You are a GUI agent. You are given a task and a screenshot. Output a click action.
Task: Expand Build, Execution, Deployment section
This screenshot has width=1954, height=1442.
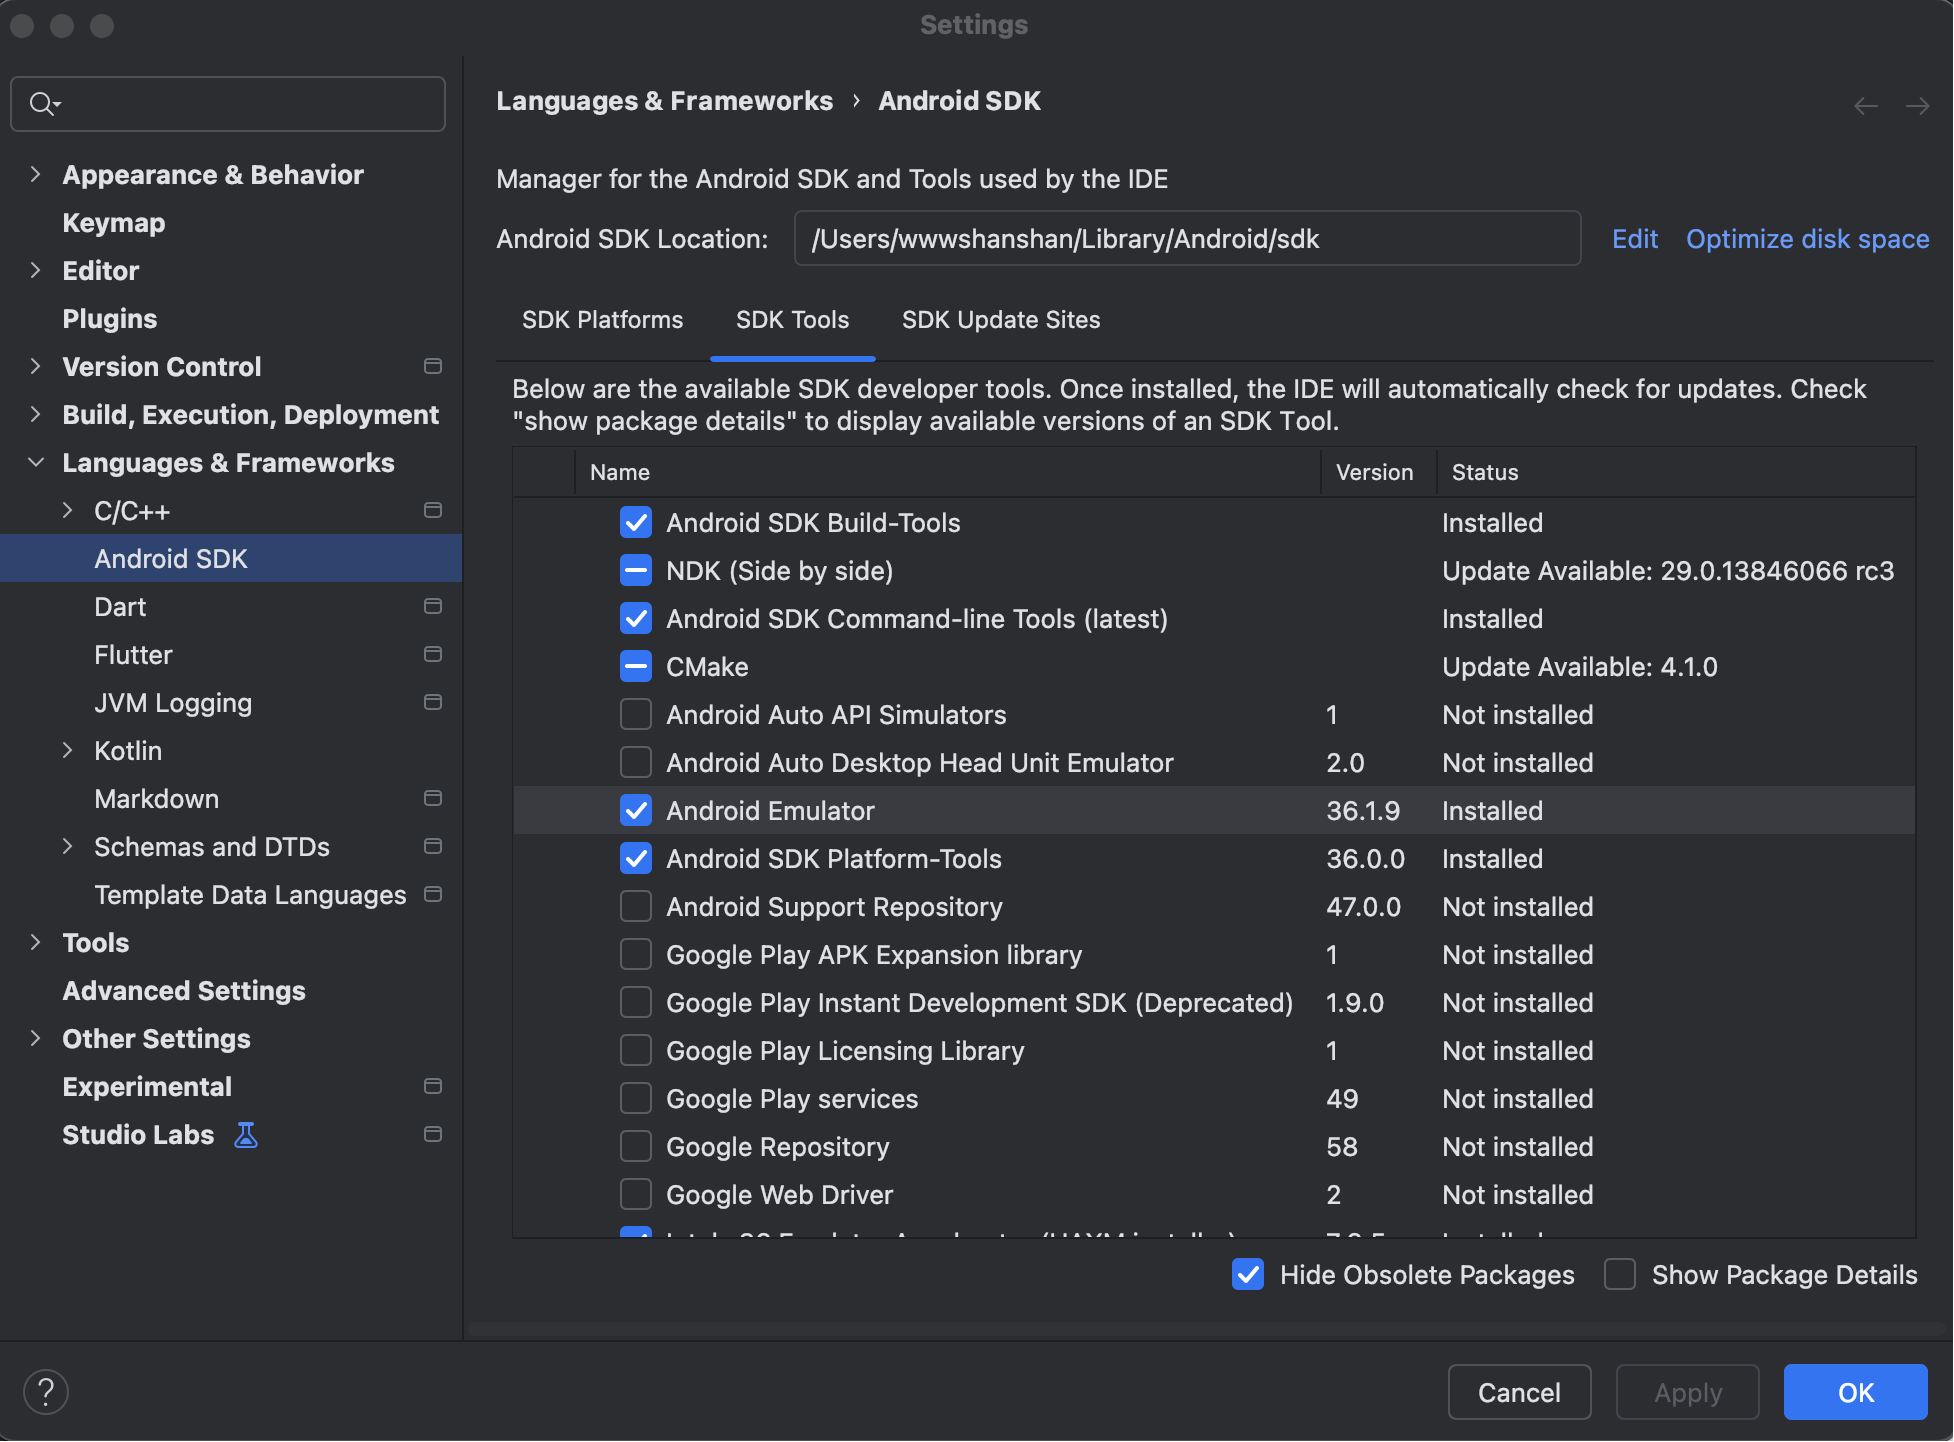[36, 415]
